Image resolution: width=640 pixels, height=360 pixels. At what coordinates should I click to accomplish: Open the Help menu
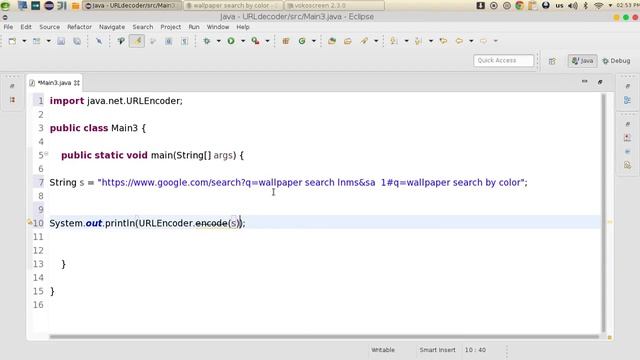[x=243, y=27]
